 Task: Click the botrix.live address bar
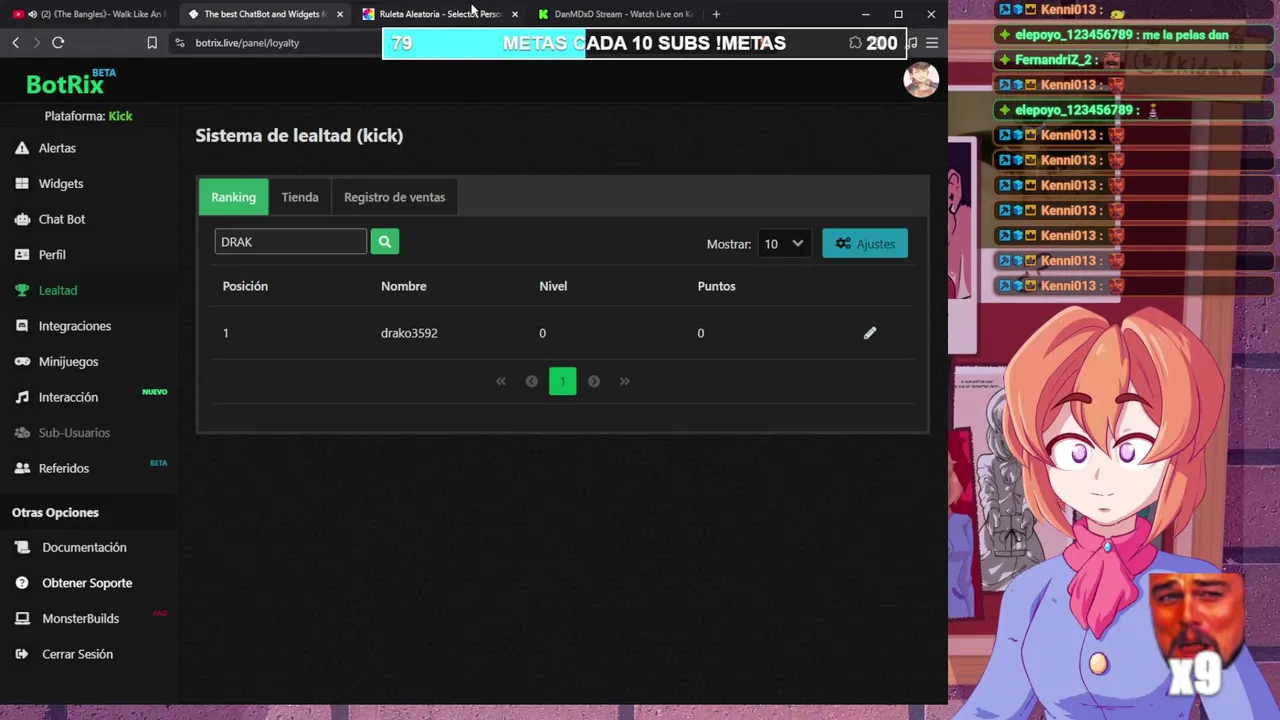(x=247, y=42)
